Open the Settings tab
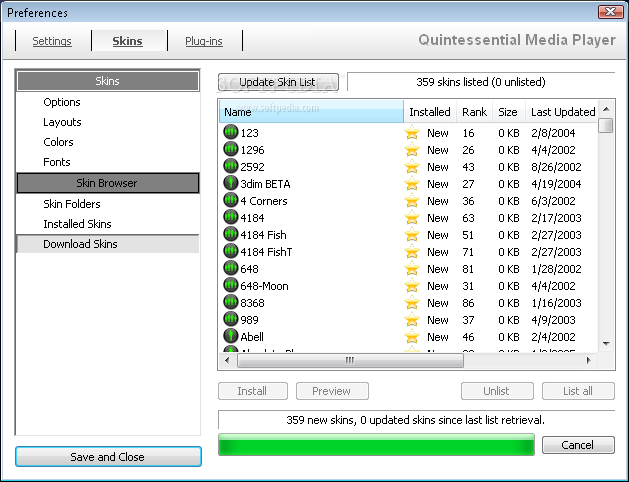Screen dimensions: 629x482 pyautogui.click(x=52, y=41)
